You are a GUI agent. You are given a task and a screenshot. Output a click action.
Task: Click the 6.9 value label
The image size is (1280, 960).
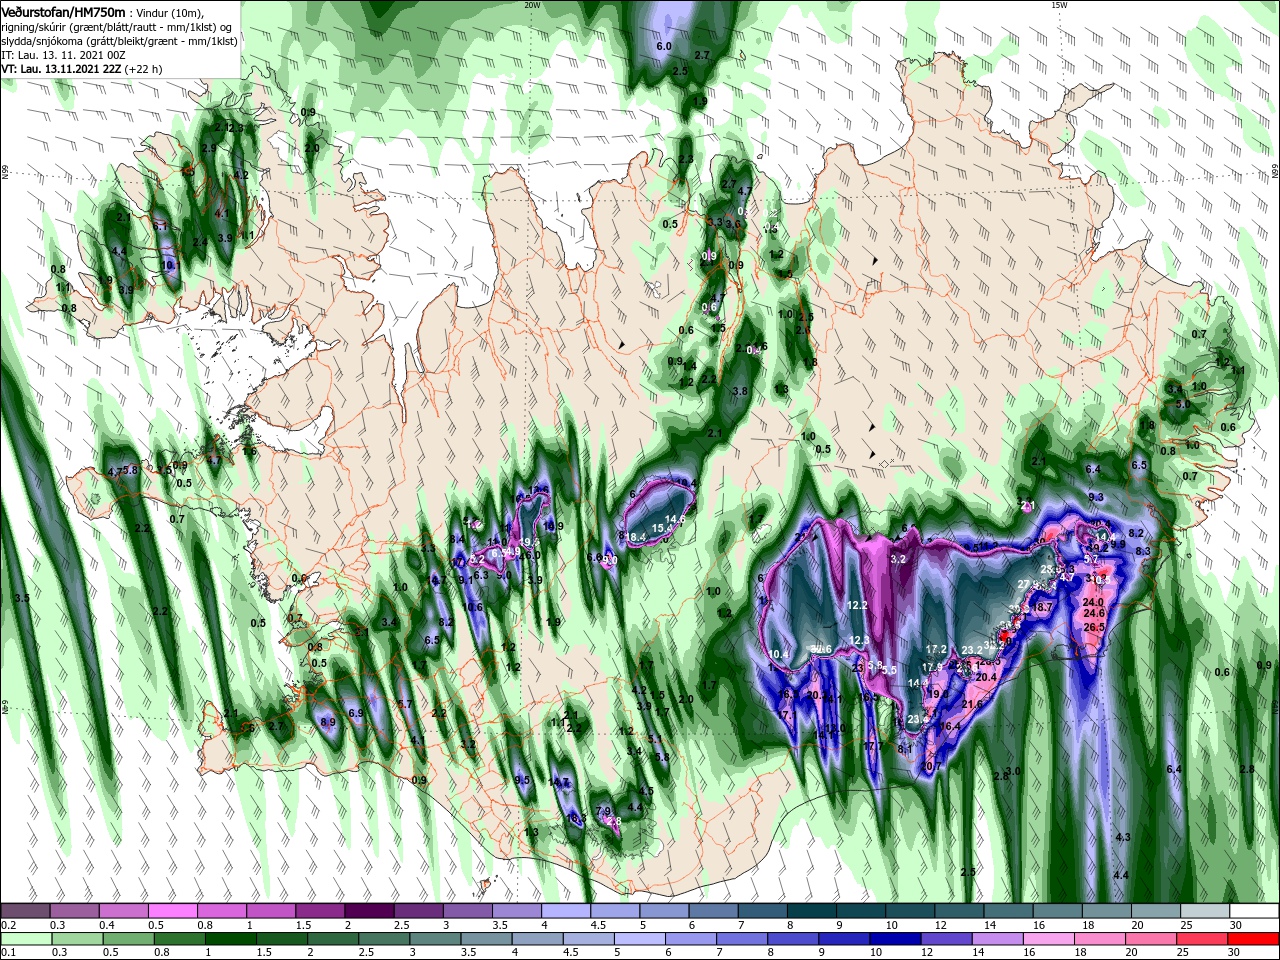coord(356,713)
